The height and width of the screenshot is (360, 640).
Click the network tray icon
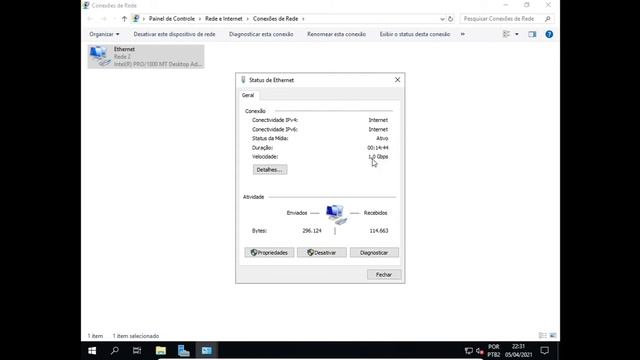pos(469,351)
